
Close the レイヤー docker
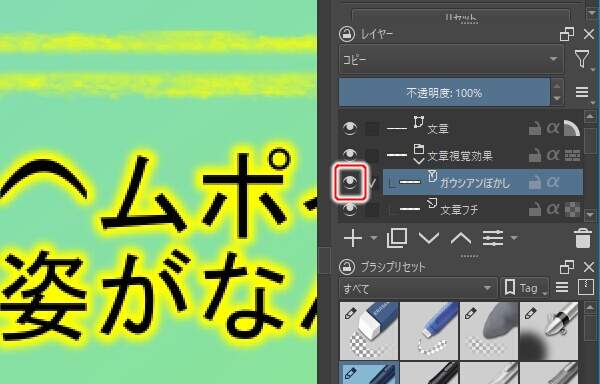(x=589, y=34)
